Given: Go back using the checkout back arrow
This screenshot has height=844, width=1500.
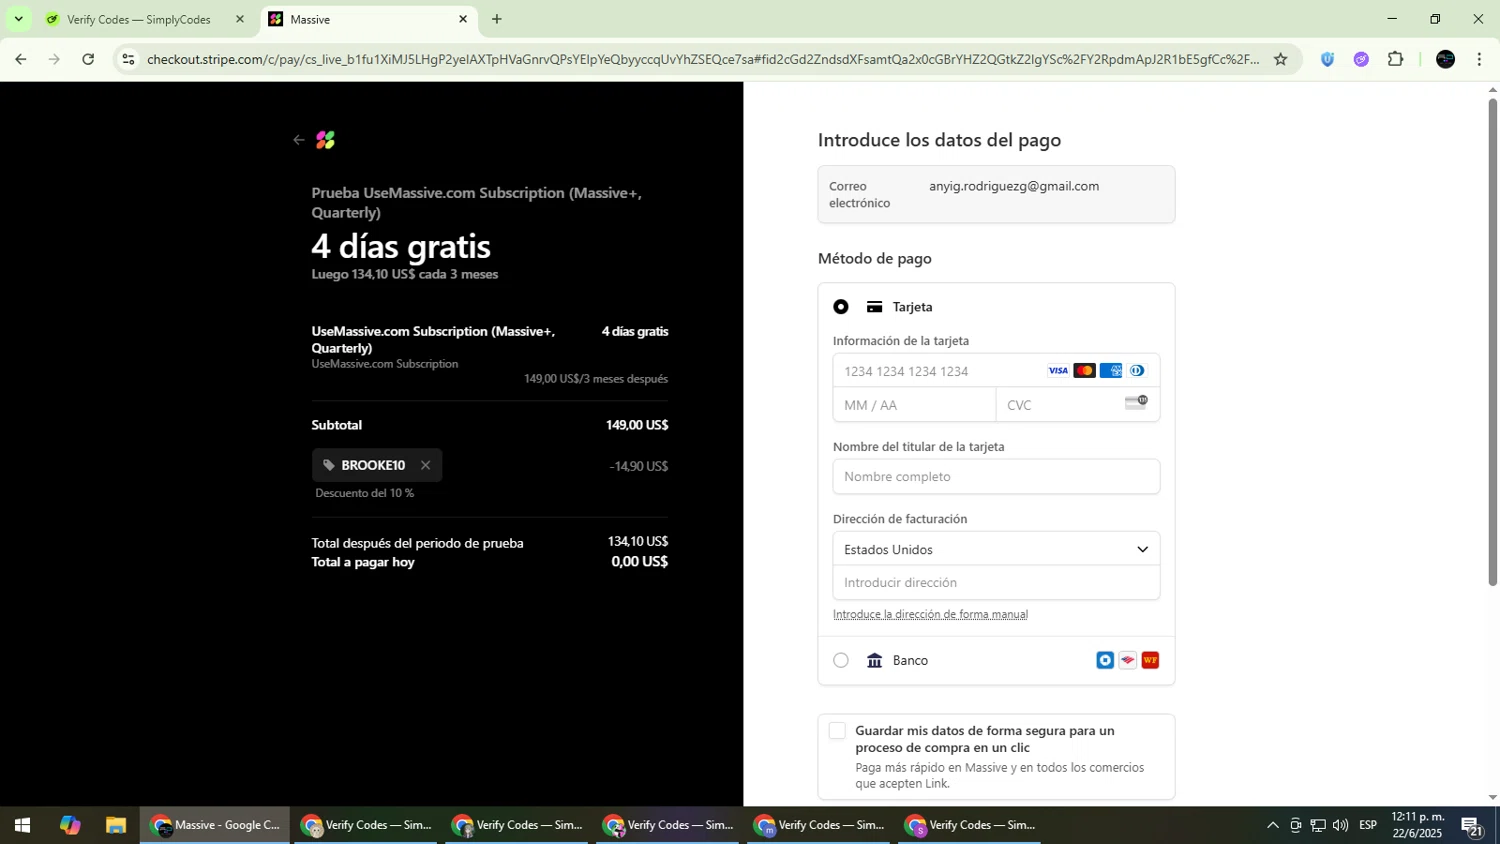Looking at the screenshot, I should [x=298, y=140].
